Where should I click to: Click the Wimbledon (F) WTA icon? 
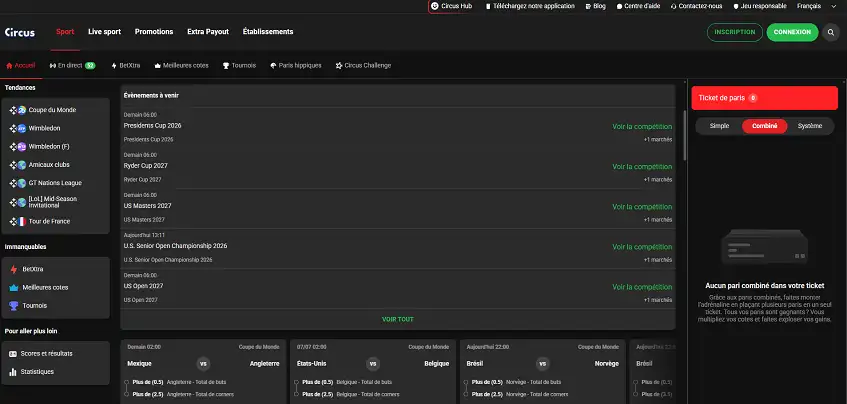point(22,147)
